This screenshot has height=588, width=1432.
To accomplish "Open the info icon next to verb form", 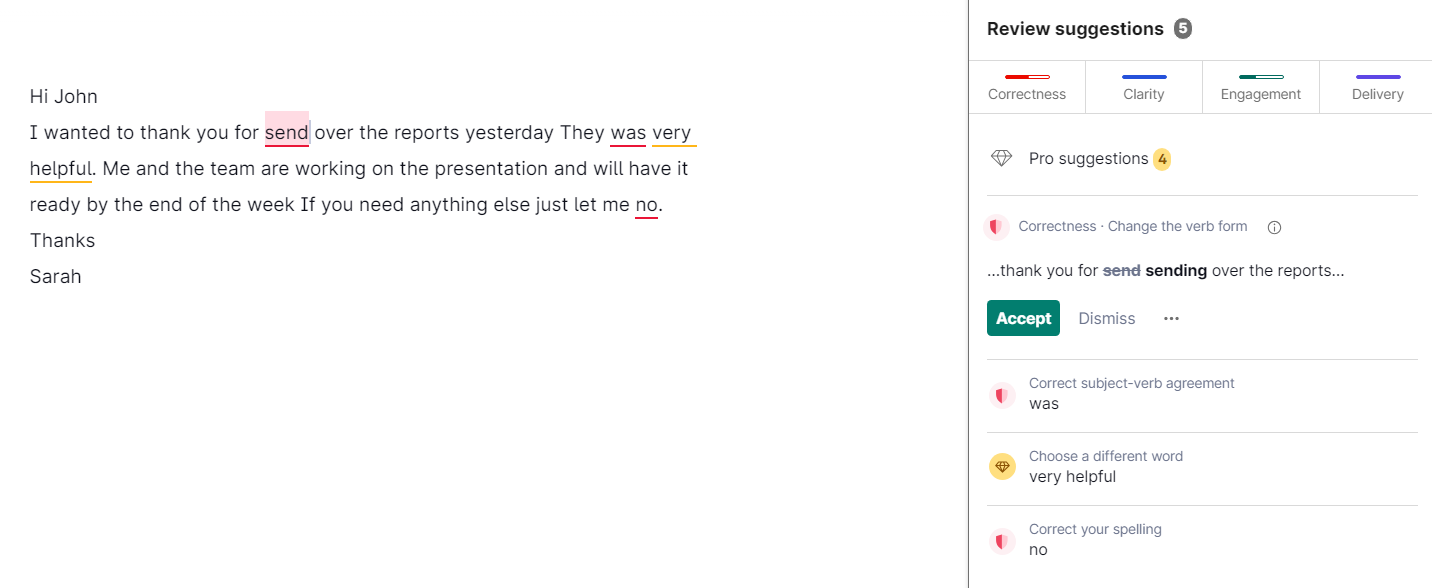I will pyautogui.click(x=1274, y=227).
